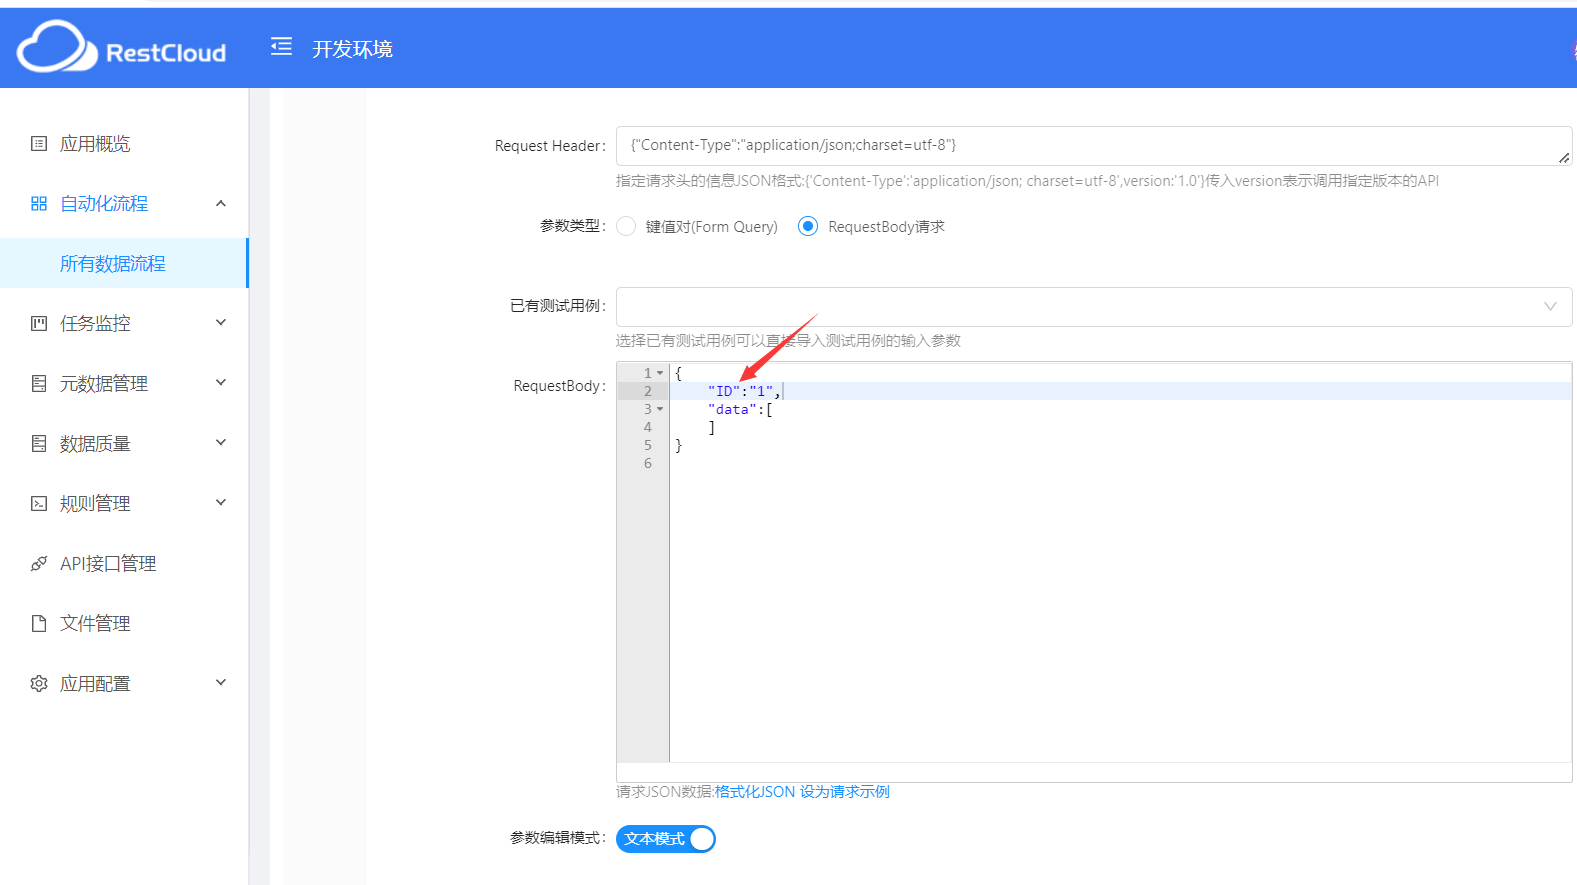1577x885 pixels.
Task: Click the 数据质量 list icon
Action: tap(39, 444)
